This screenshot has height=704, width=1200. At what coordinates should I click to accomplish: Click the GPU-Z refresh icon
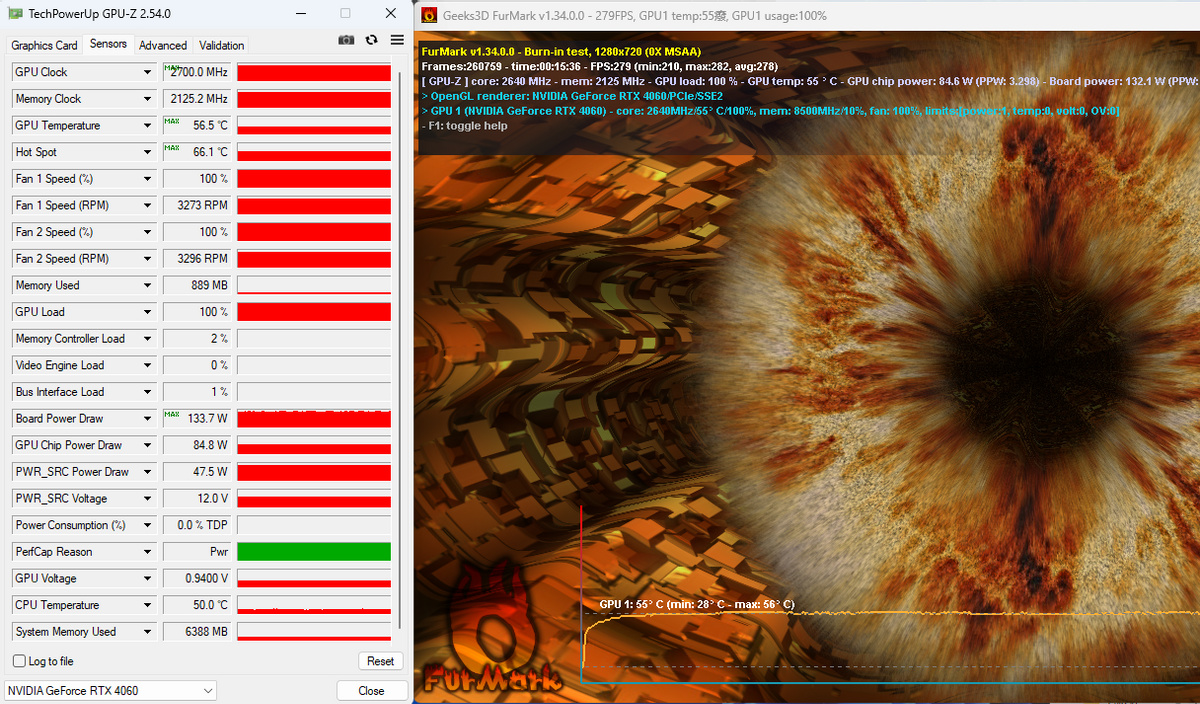(372, 40)
